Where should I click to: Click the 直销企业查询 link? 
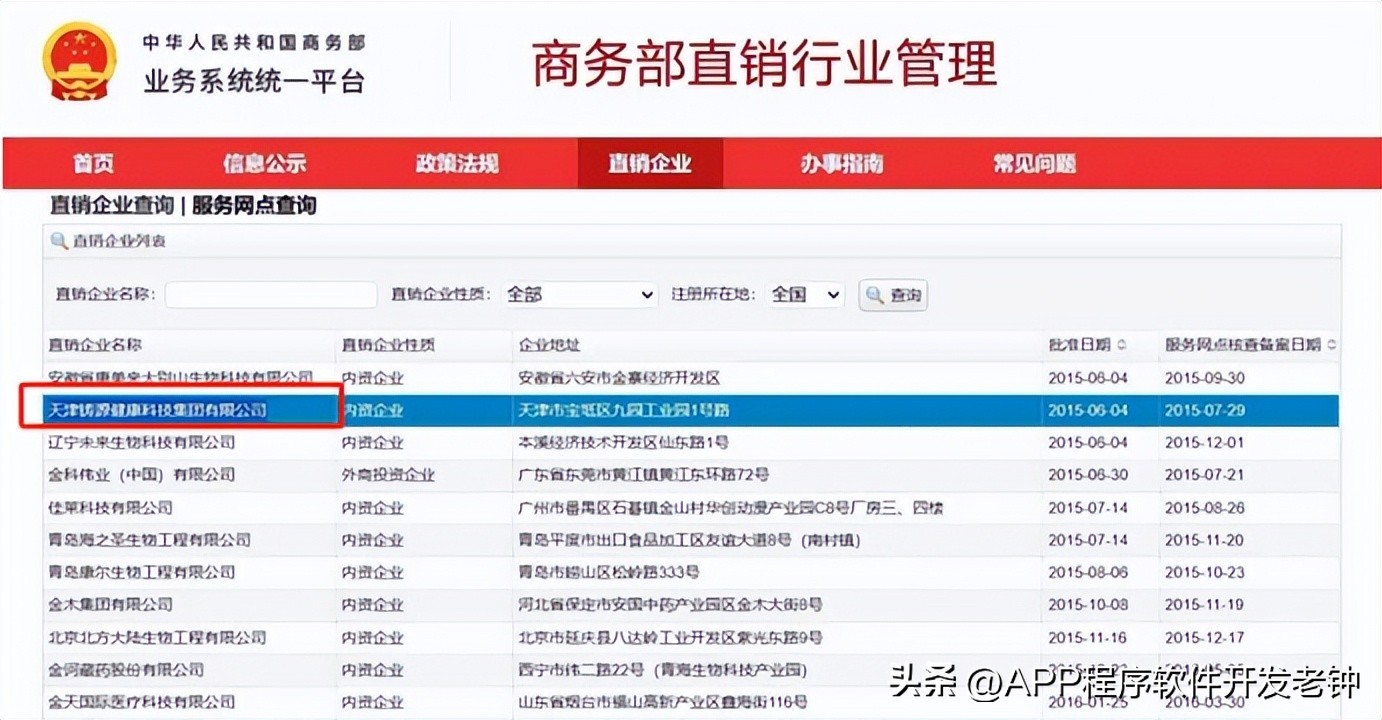(x=111, y=206)
